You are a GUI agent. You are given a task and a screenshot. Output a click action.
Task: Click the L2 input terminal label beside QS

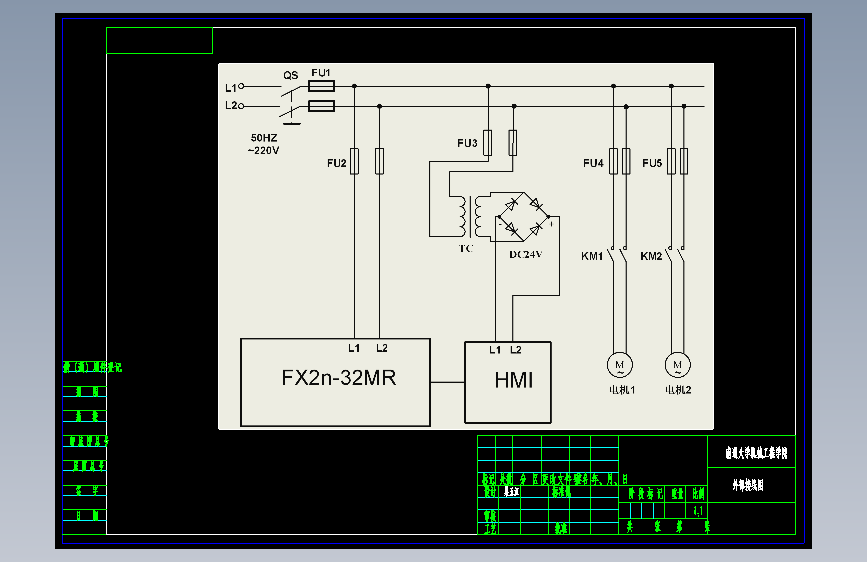click(231, 105)
